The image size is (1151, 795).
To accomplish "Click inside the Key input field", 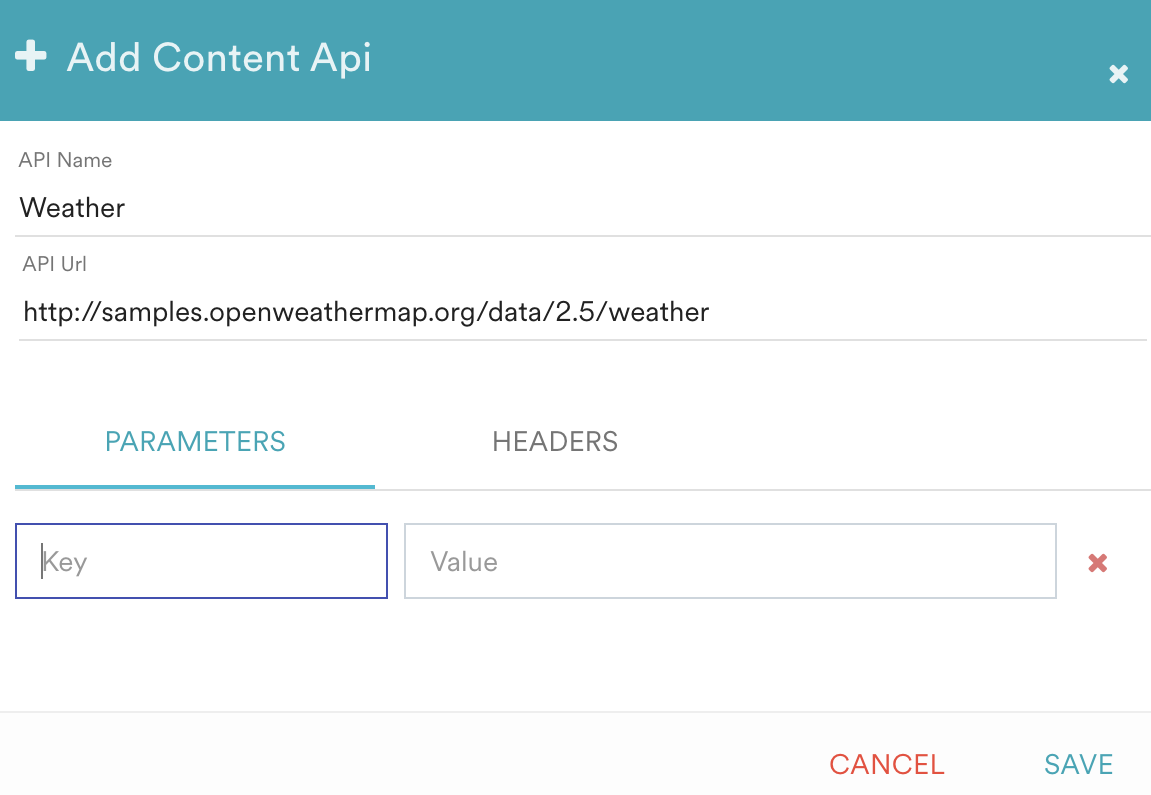I will point(200,561).
